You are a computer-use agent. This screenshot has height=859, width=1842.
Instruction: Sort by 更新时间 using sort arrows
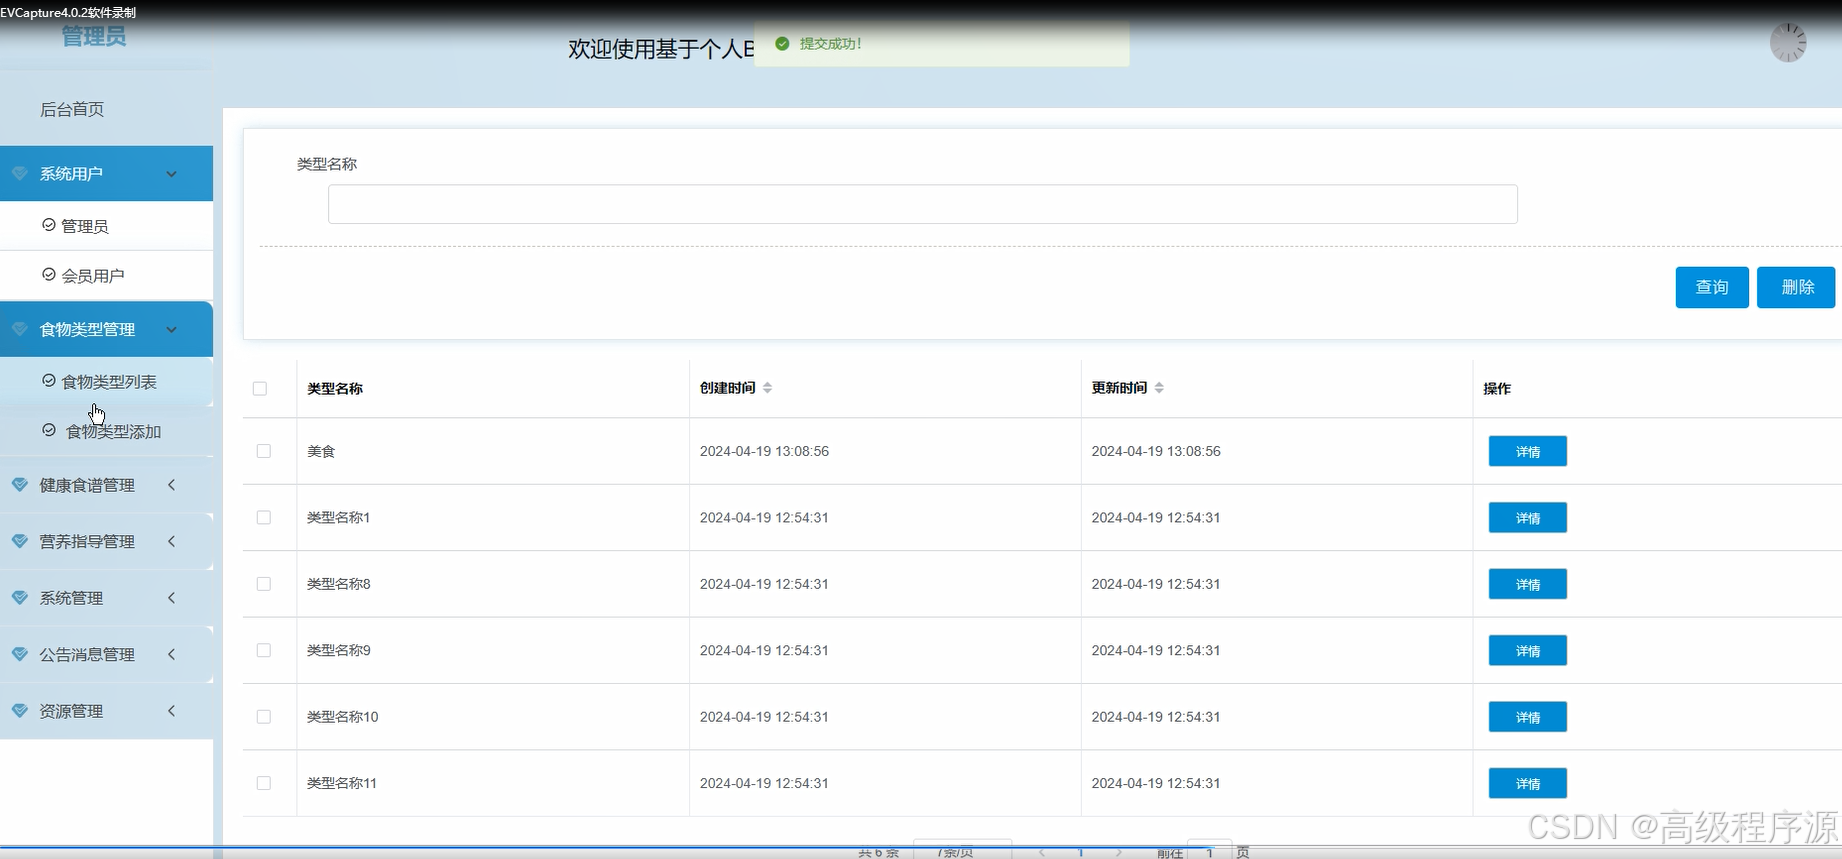click(1159, 388)
